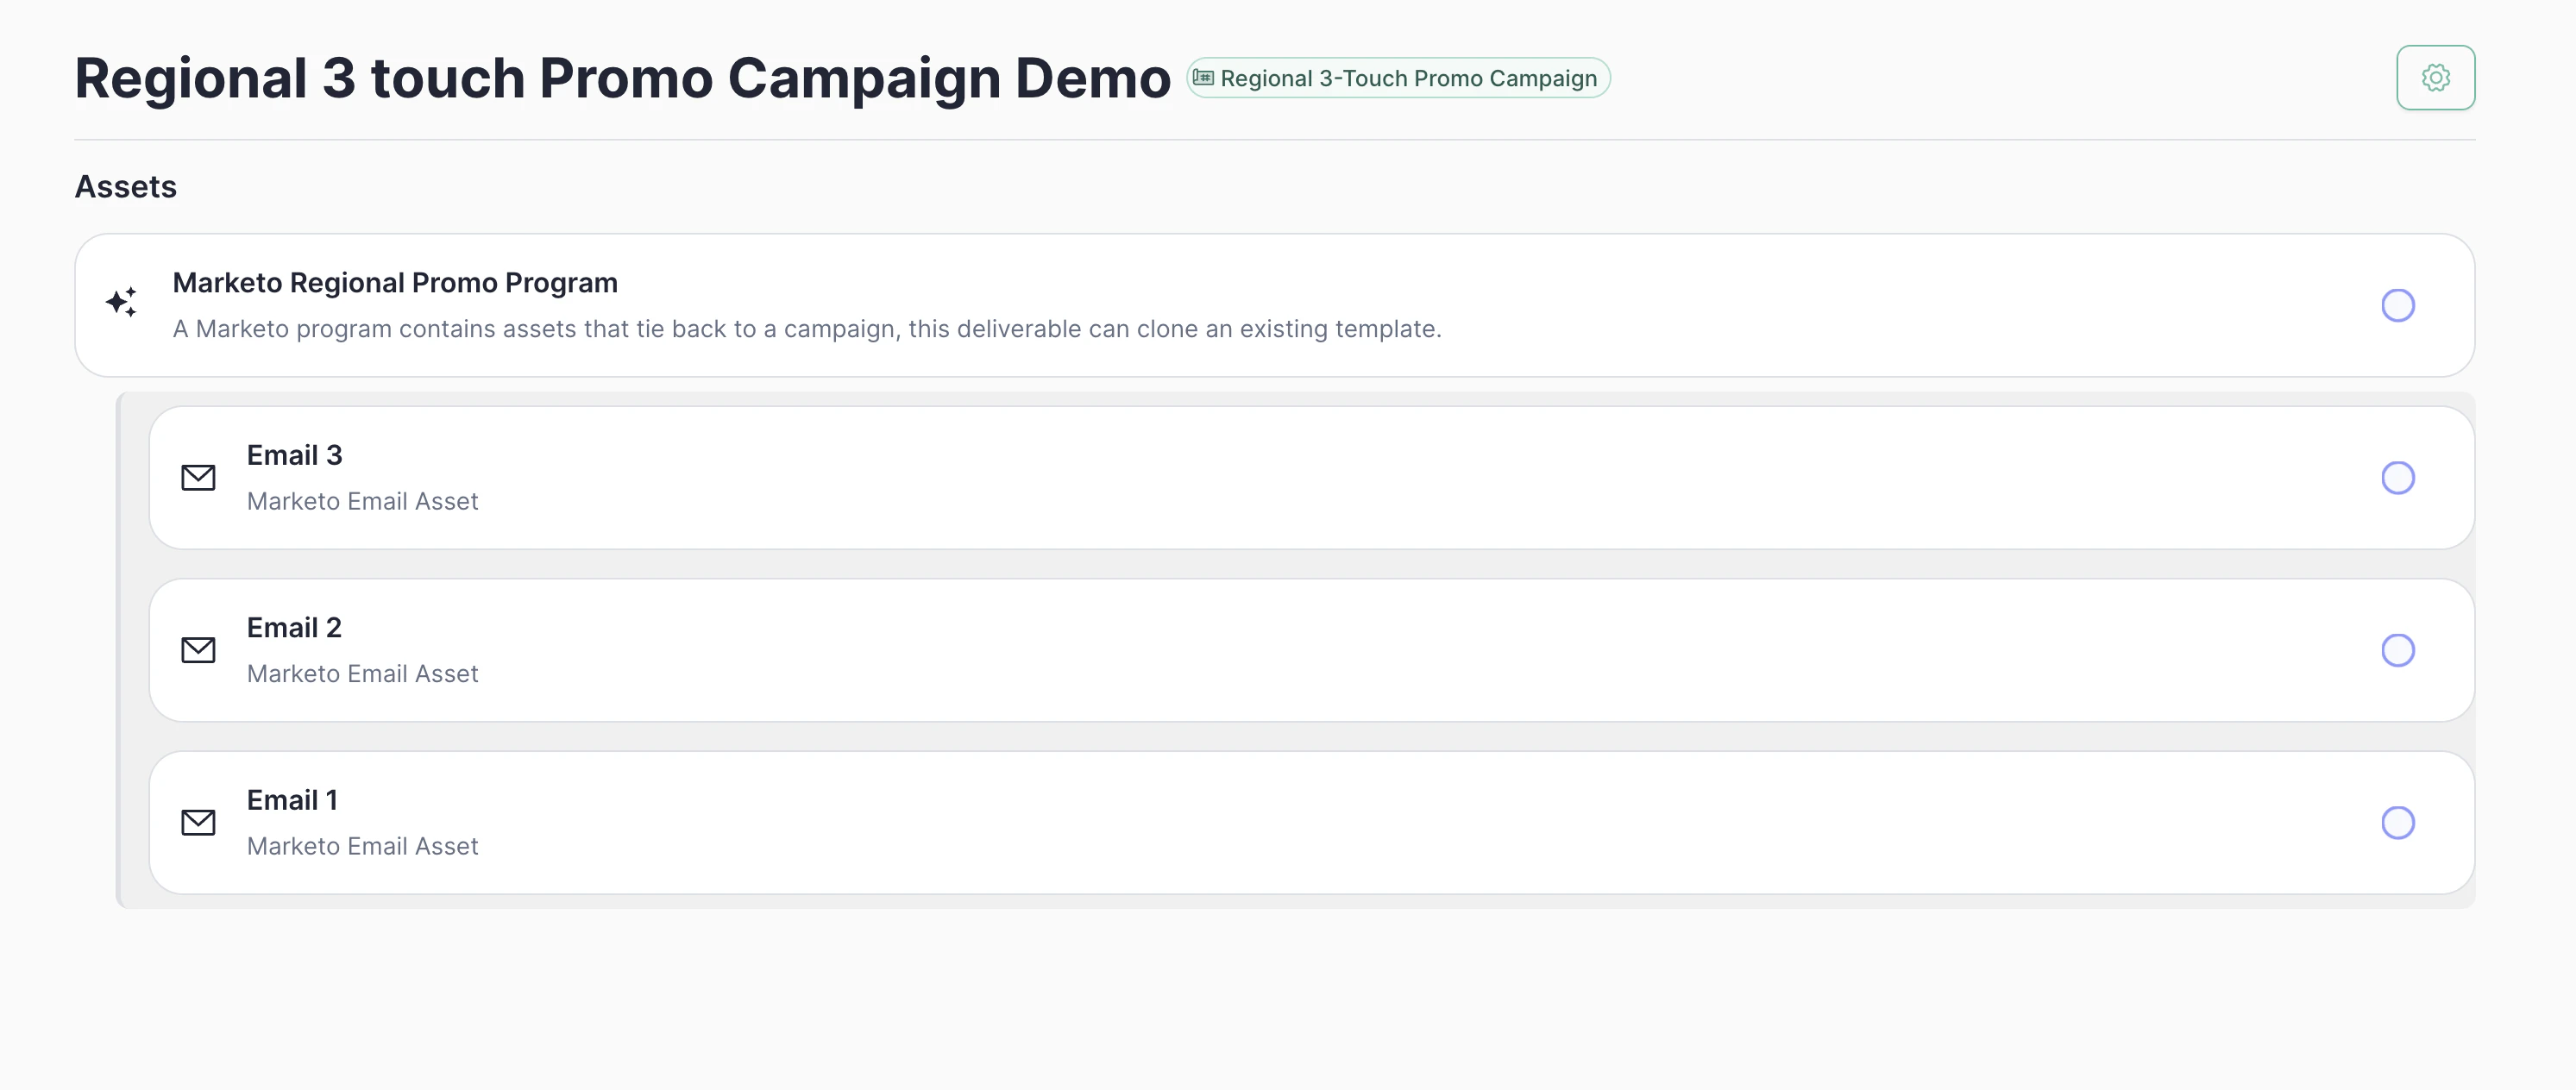
Task: Click the Marketo Email Asset label under Email 2
Action: 362,673
